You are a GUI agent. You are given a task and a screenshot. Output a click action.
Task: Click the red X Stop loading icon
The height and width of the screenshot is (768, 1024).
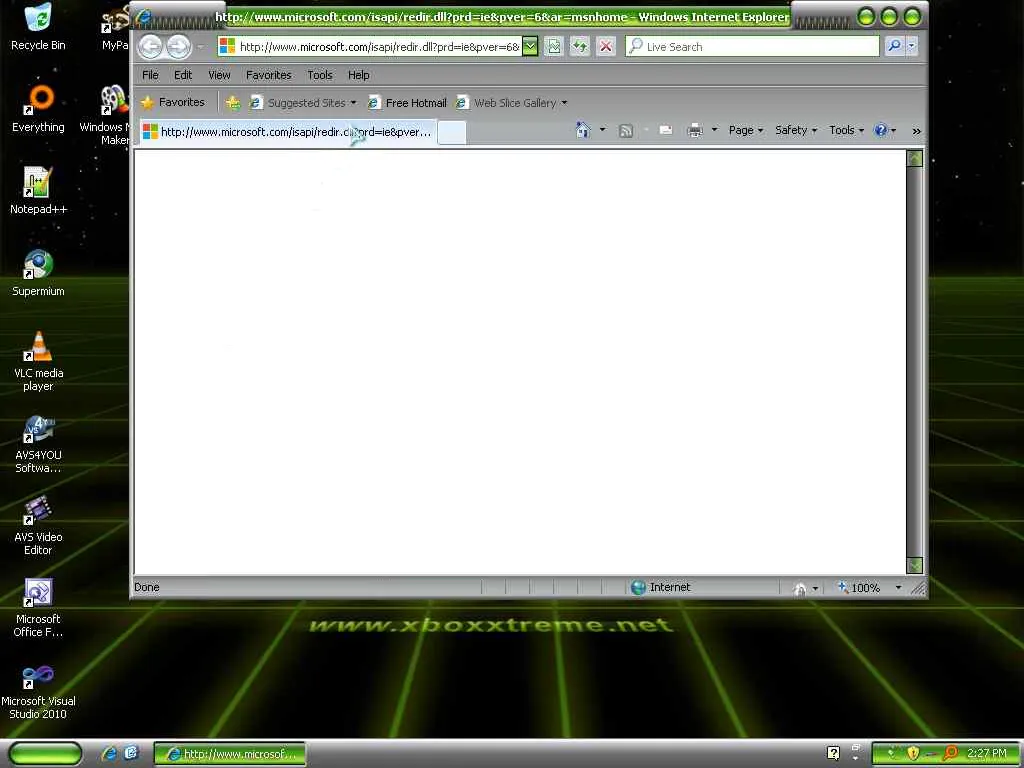coord(606,46)
